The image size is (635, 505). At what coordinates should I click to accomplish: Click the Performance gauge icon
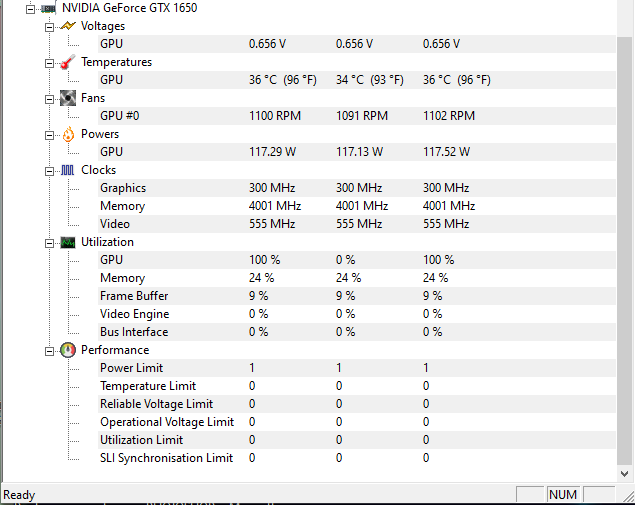pos(68,350)
